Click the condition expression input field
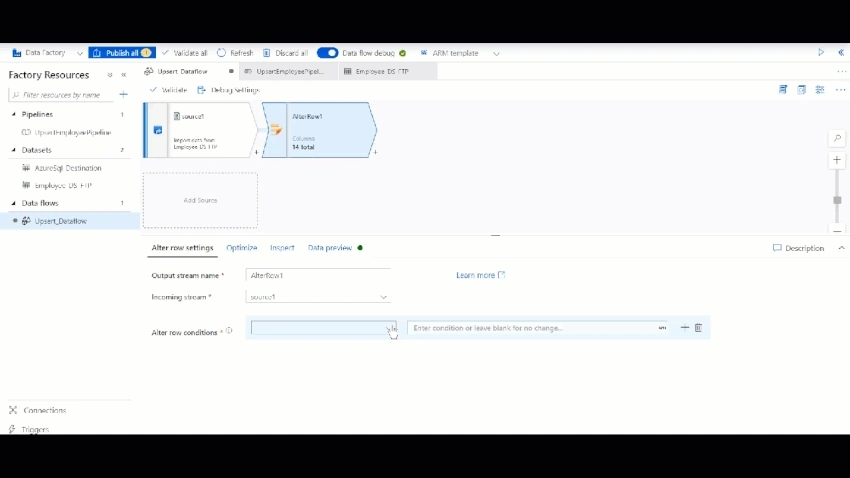The width and height of the screenshot is (850, 478). point(533,328)
